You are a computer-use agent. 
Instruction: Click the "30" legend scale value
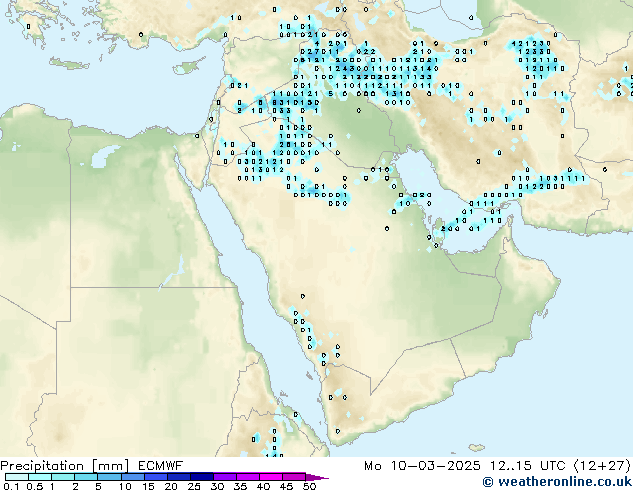click(x=217, y=486)
